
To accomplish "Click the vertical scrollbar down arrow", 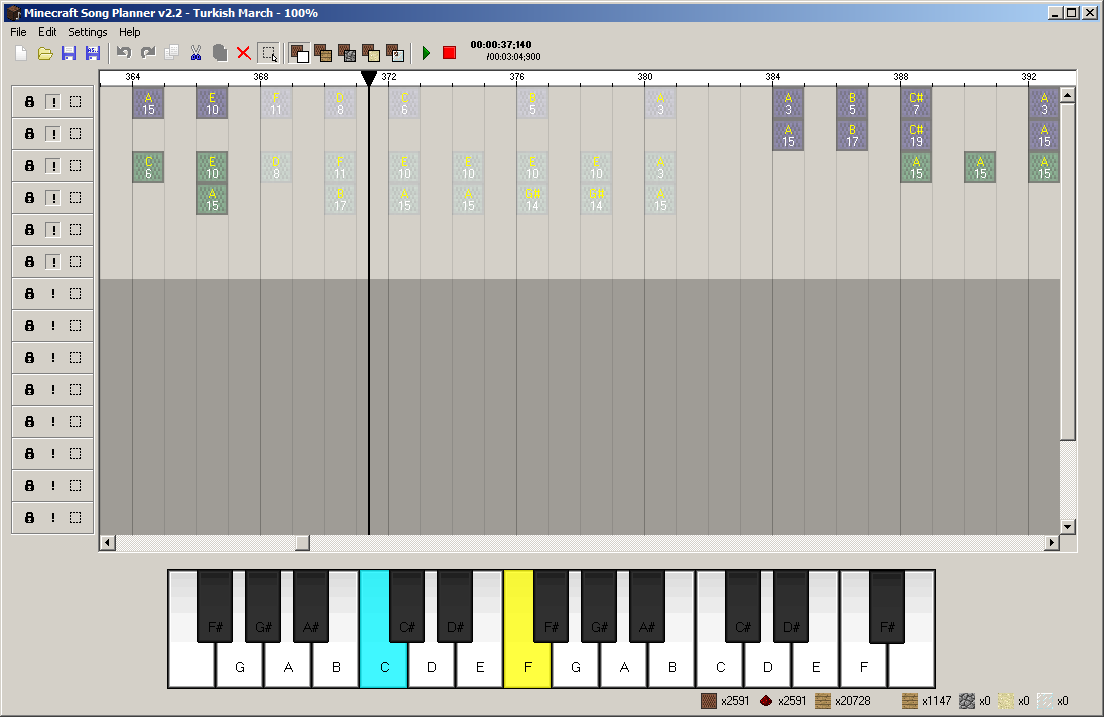I will [1067, 527].
